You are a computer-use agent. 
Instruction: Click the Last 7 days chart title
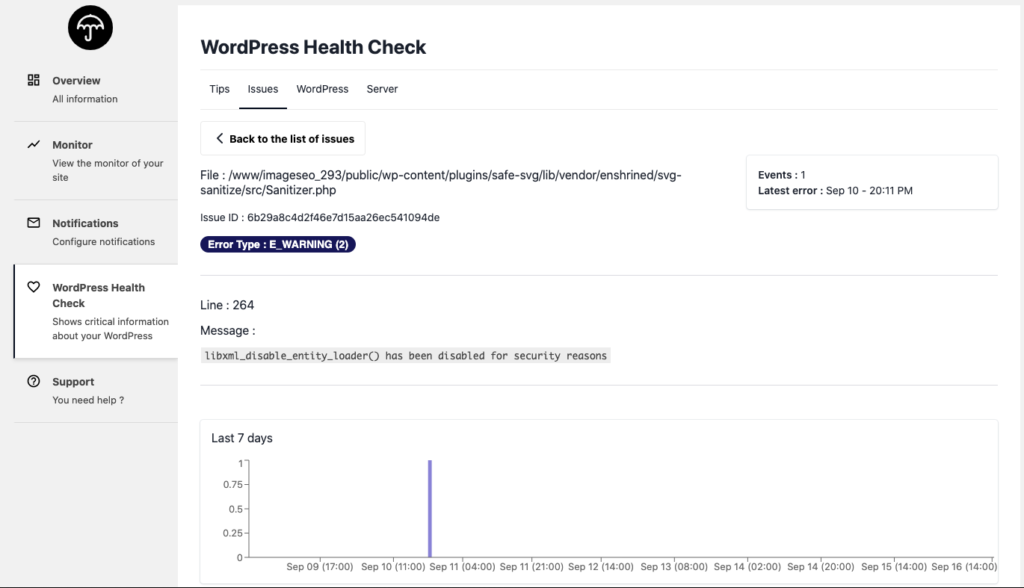tap(242, 438)
